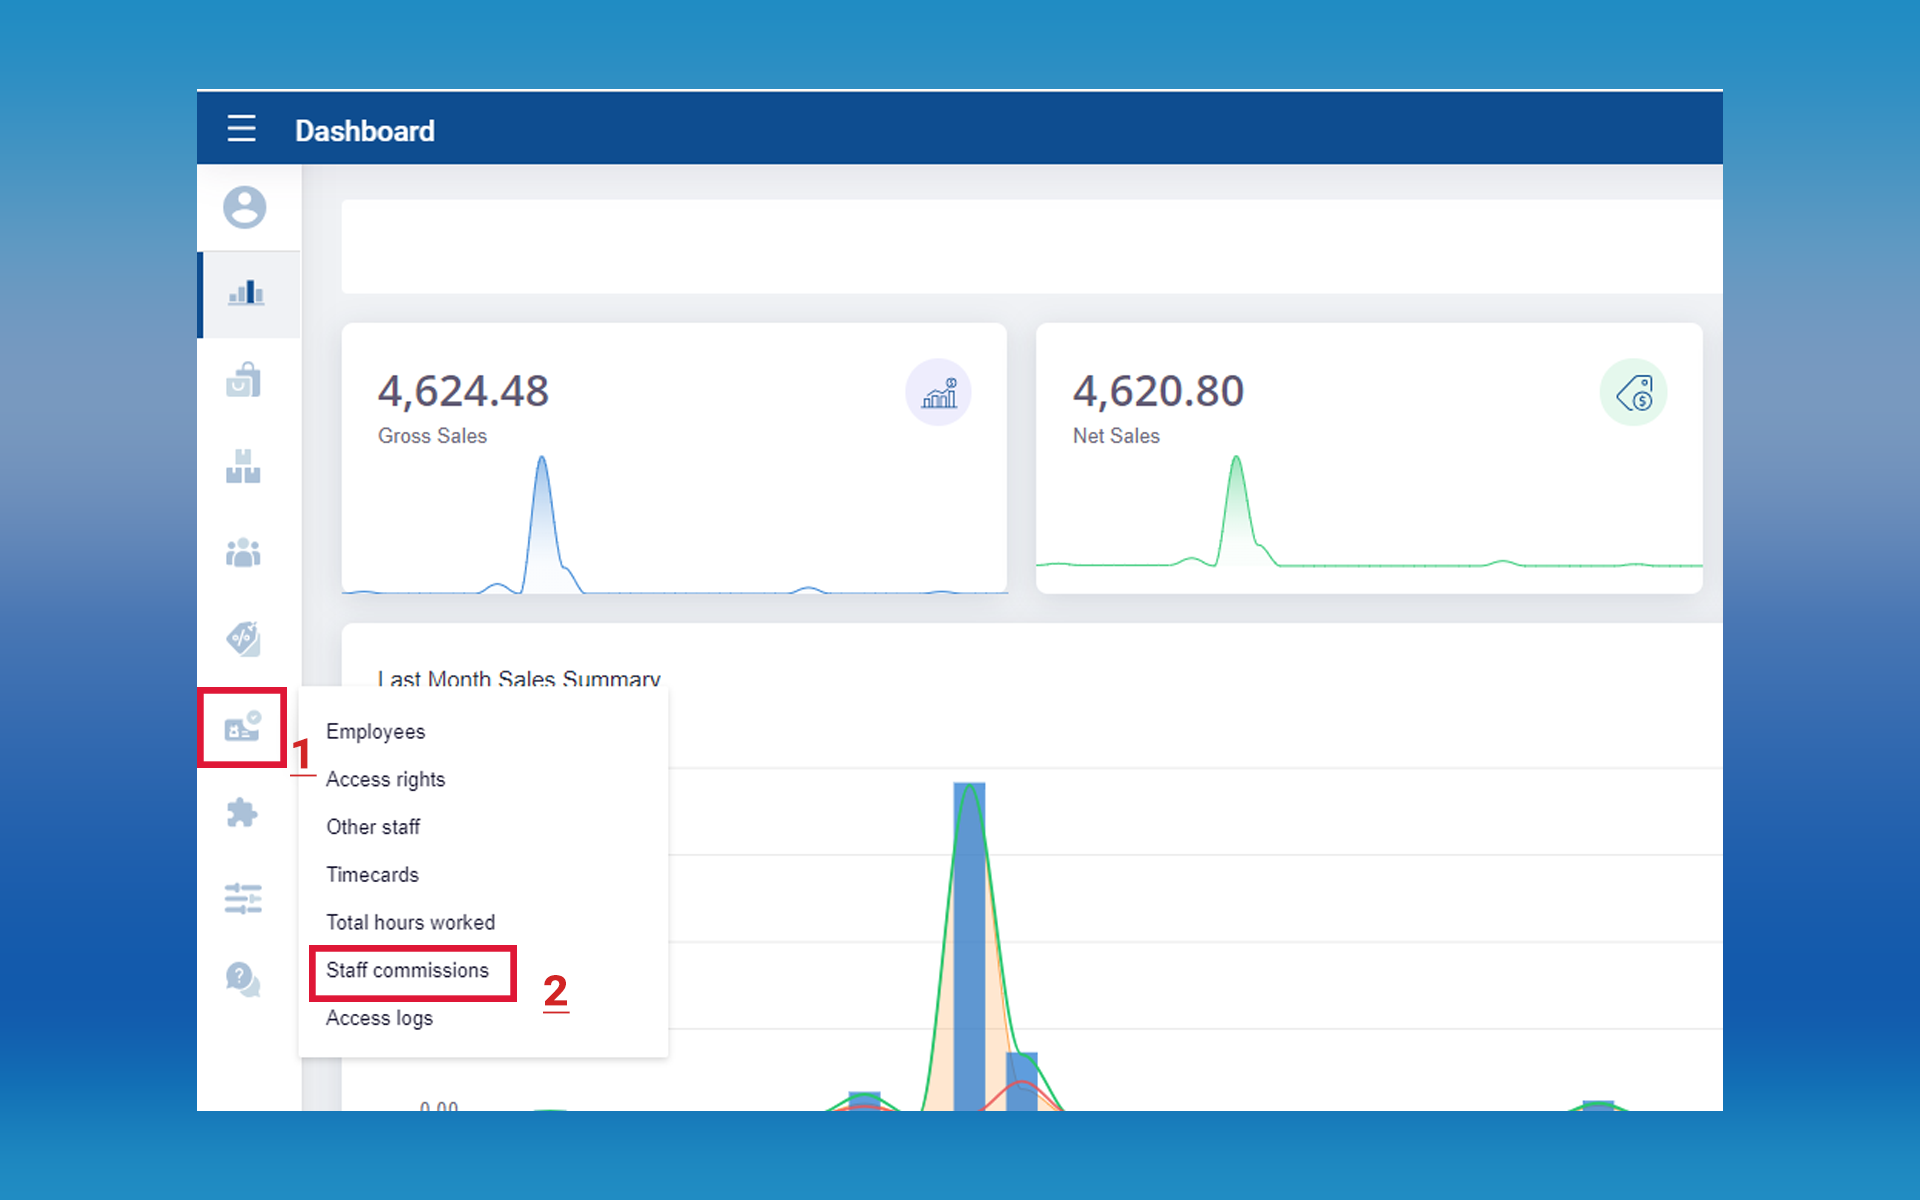Open the Inventory boxes sidebar icon
Viewport: 1920px width, 1200px height.
coord(243,467)
